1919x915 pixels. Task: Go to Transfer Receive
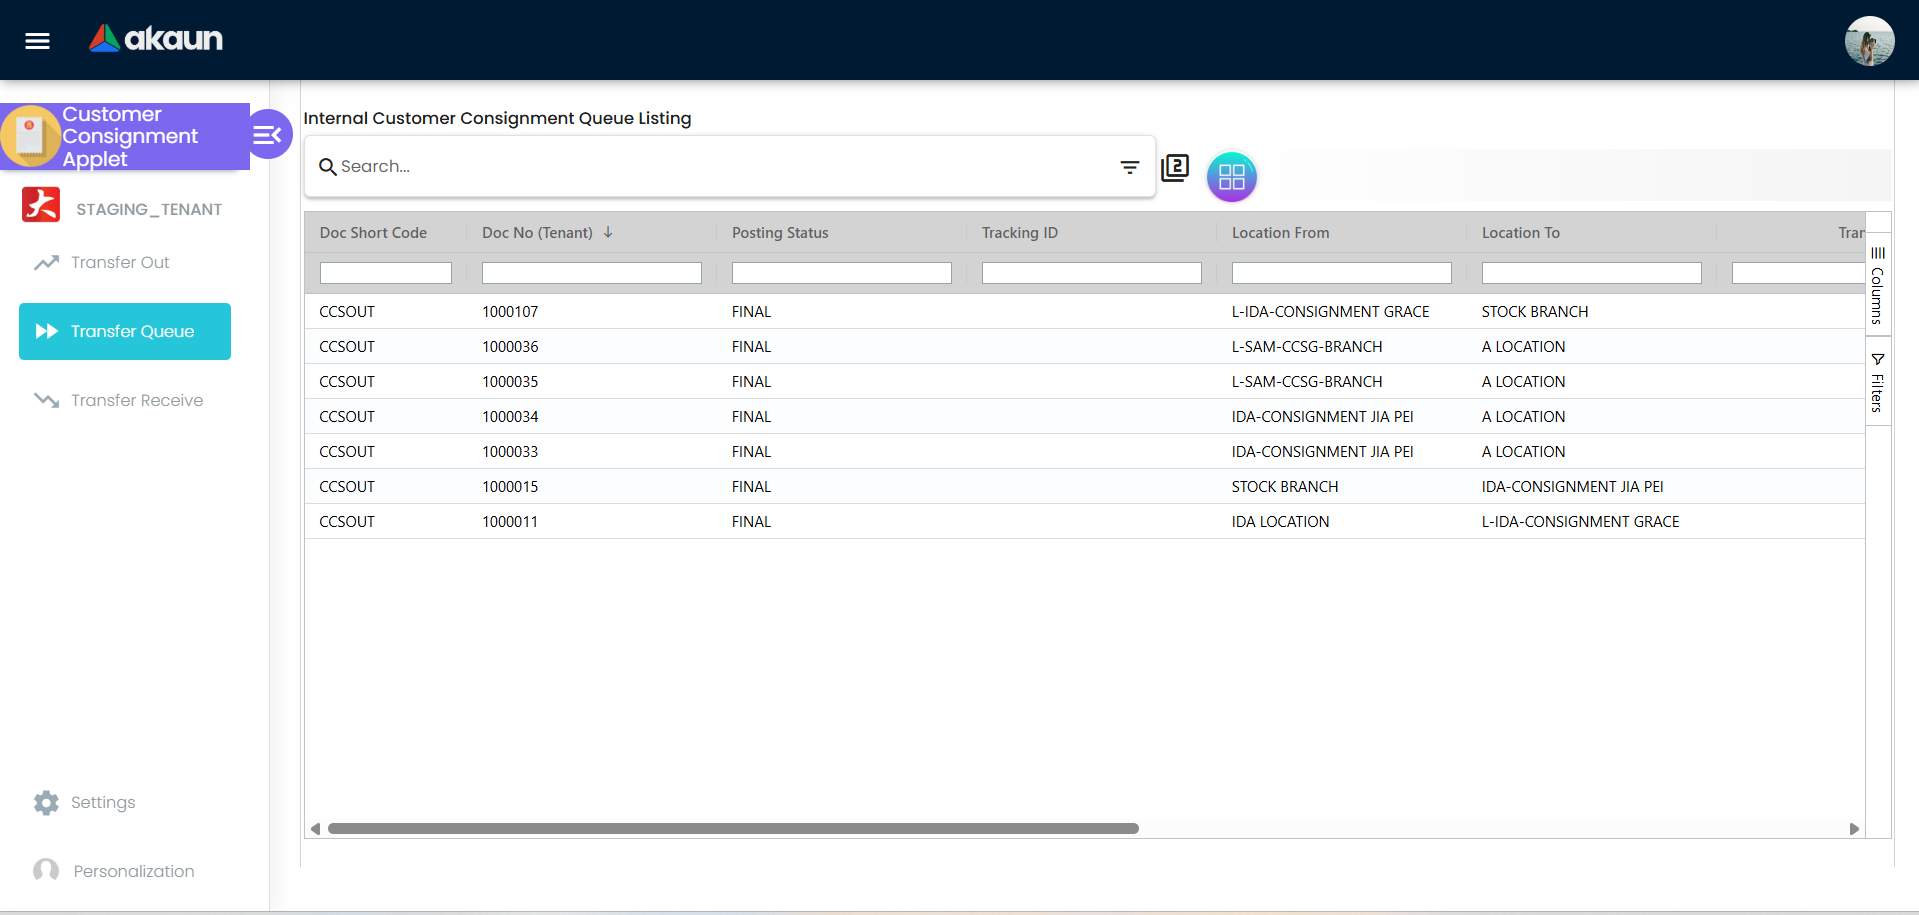pyautogui.click(x=136, y=401)
